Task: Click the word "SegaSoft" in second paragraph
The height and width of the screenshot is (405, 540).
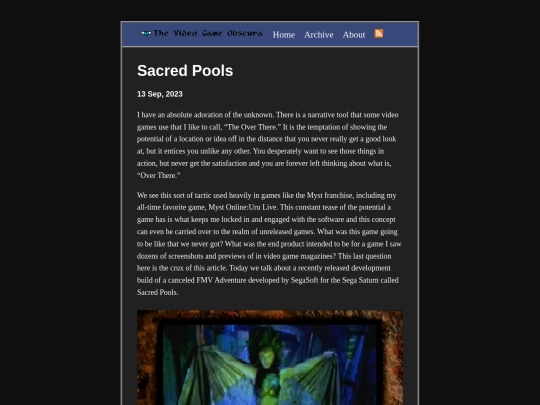Action: 304,280
